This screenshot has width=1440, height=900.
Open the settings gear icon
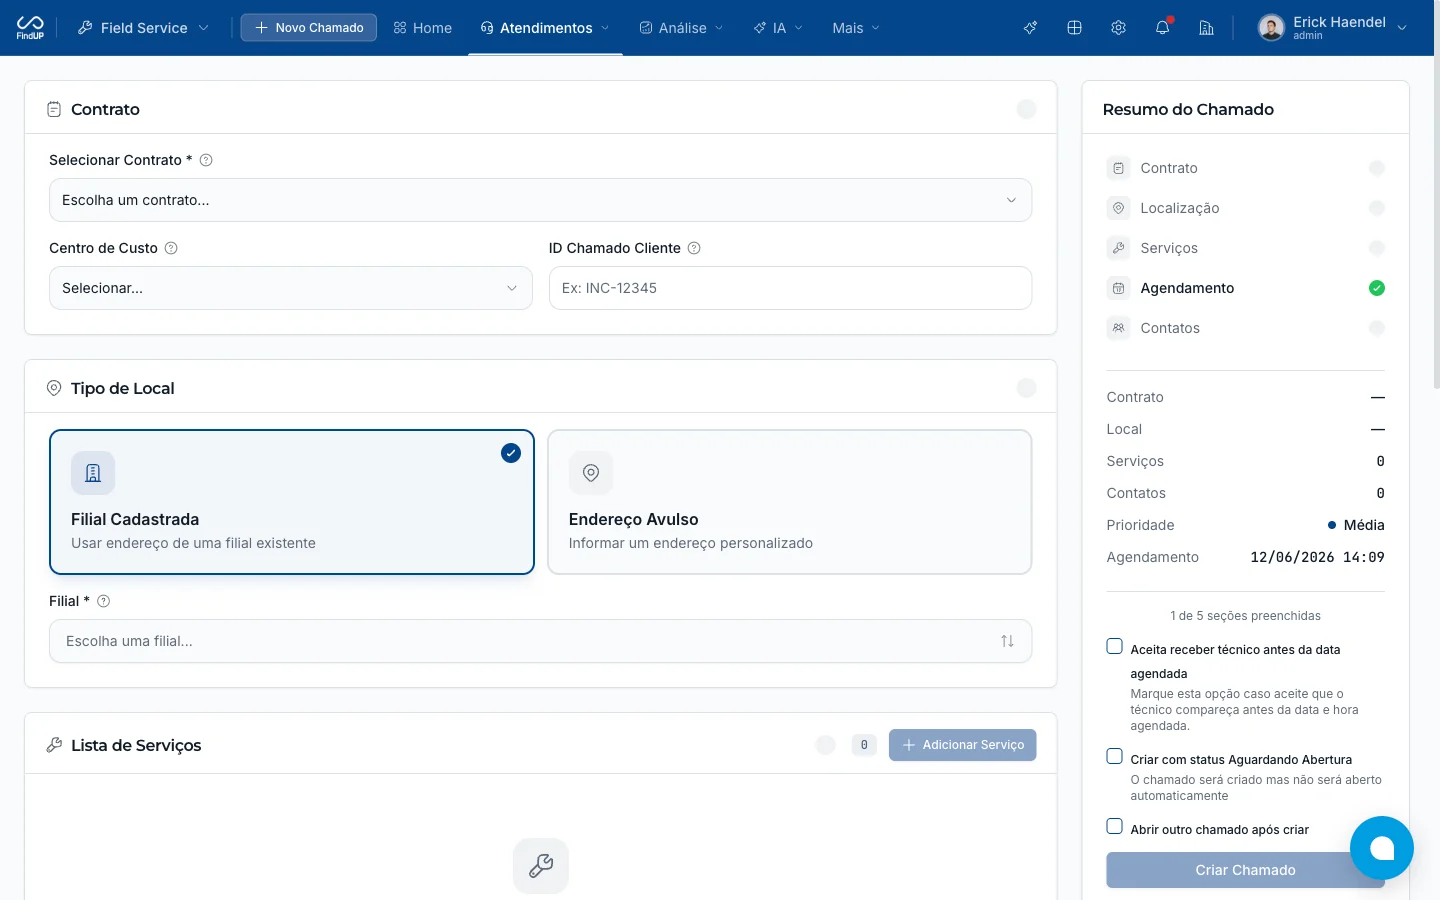[1118, 28]
